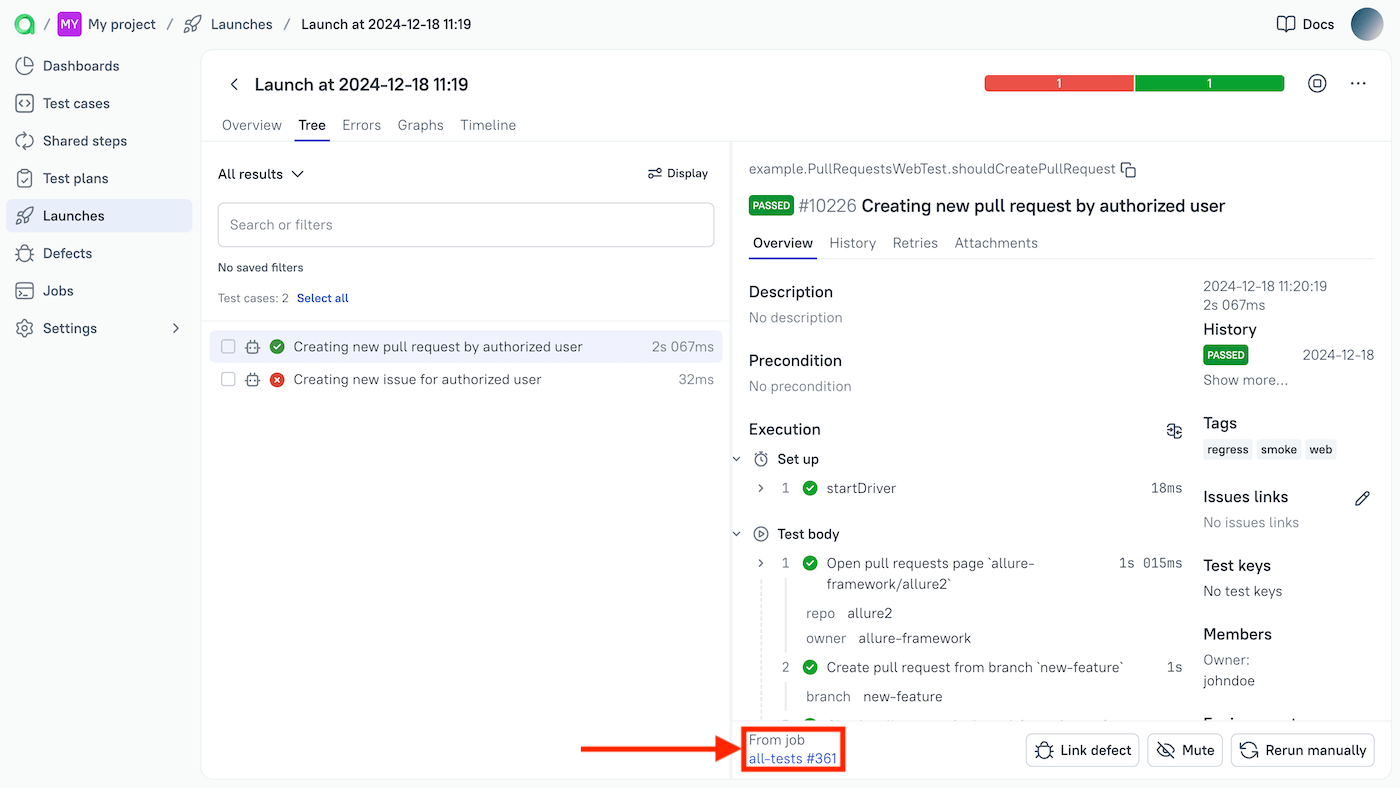Collapse the Test body section
The height and width of the screenshot is (788, 1400).
(737, 533)
